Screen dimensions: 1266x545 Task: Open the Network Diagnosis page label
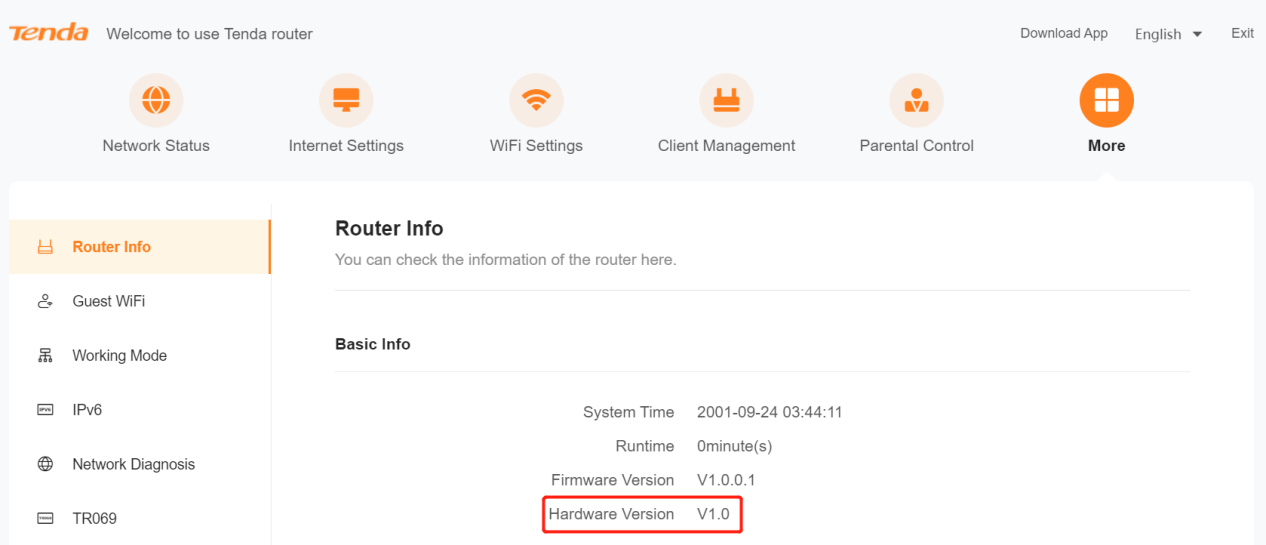[133, 464]
